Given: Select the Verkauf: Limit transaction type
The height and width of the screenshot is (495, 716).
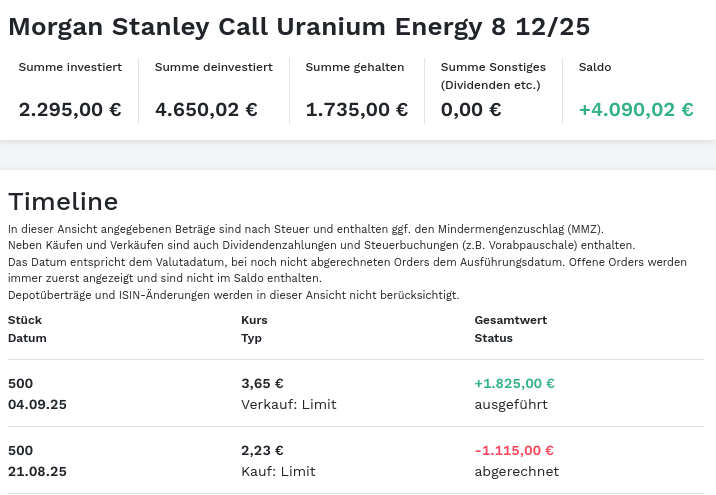Looking at the screenshot, I should tap(289, 404).
